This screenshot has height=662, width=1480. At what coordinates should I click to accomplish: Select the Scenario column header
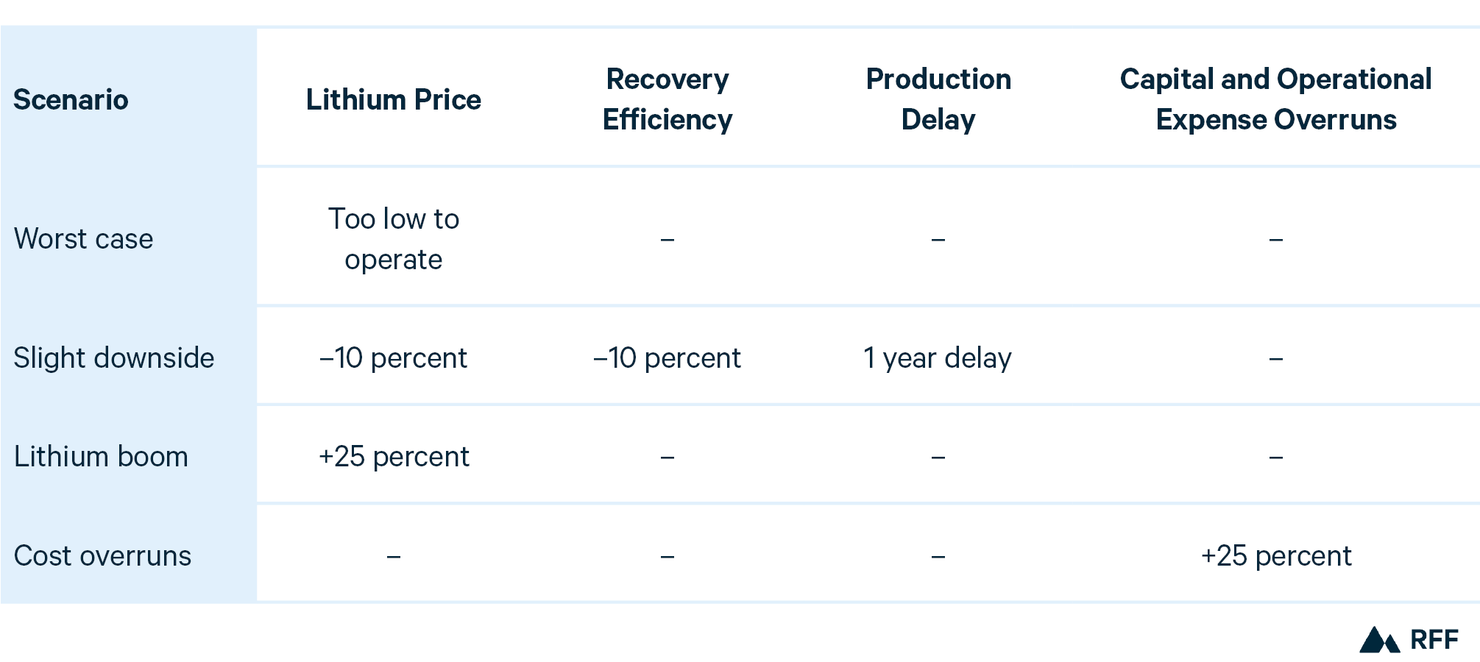pos(71,100)
